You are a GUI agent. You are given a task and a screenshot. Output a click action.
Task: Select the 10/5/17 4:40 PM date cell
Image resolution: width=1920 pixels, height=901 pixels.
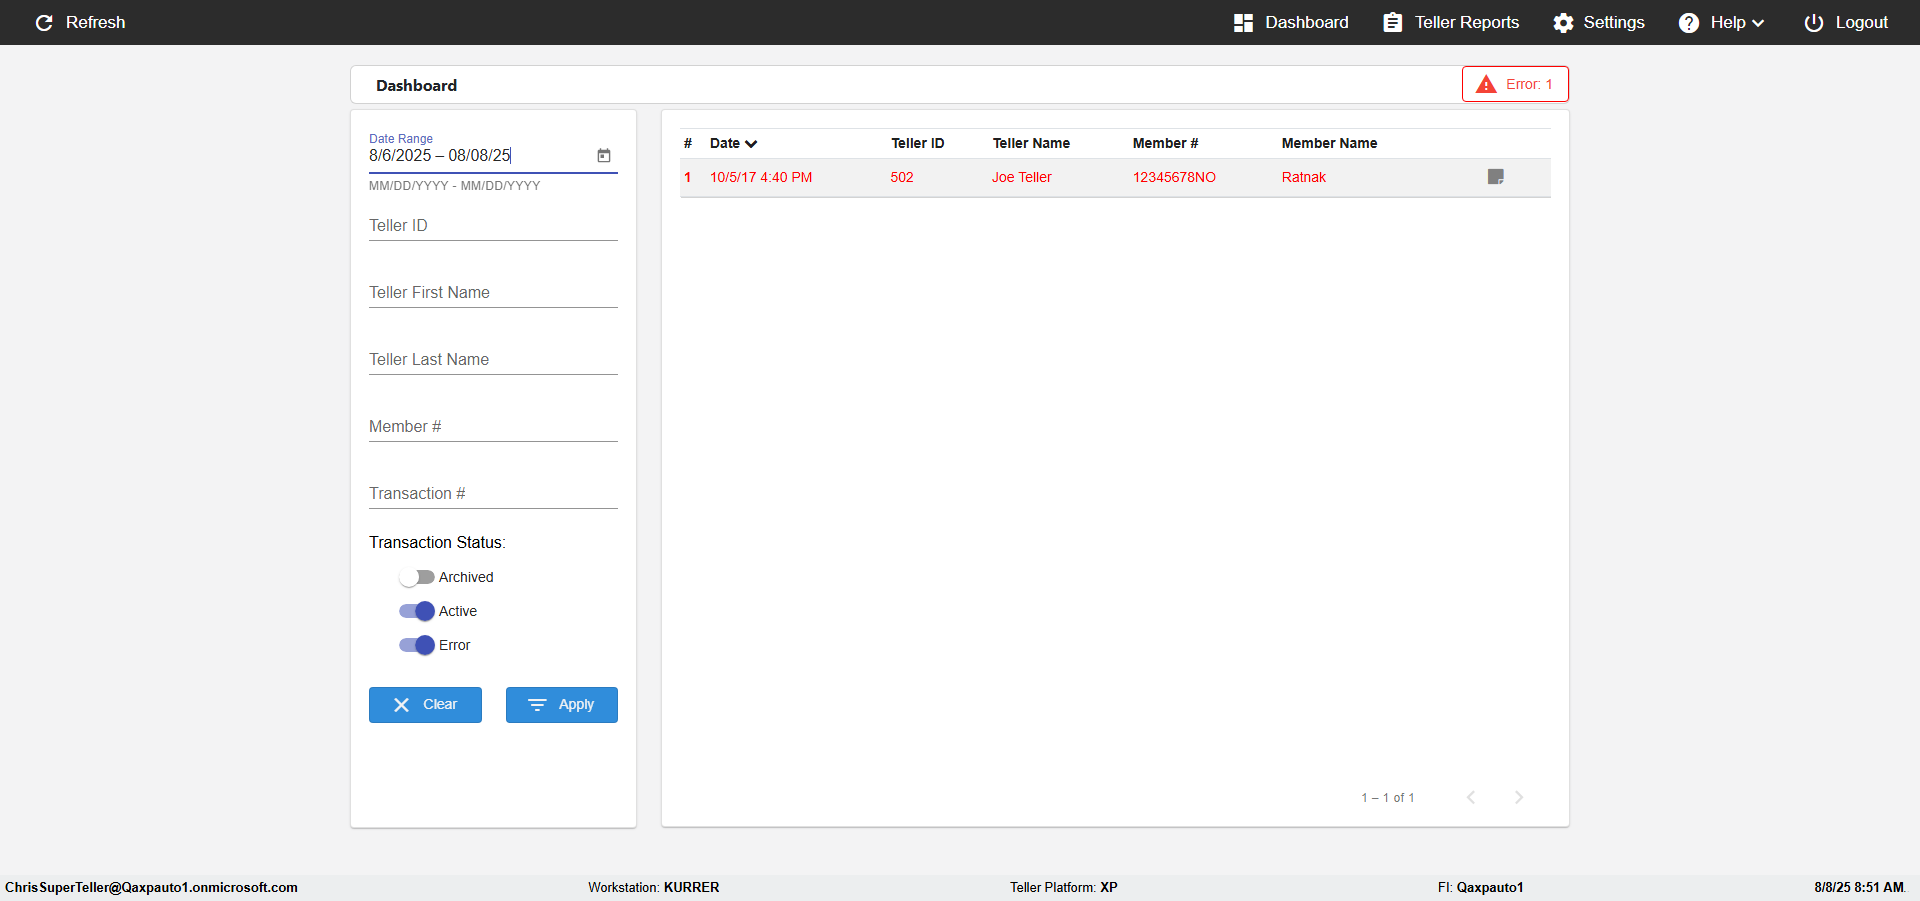click(x=761, y=177)
